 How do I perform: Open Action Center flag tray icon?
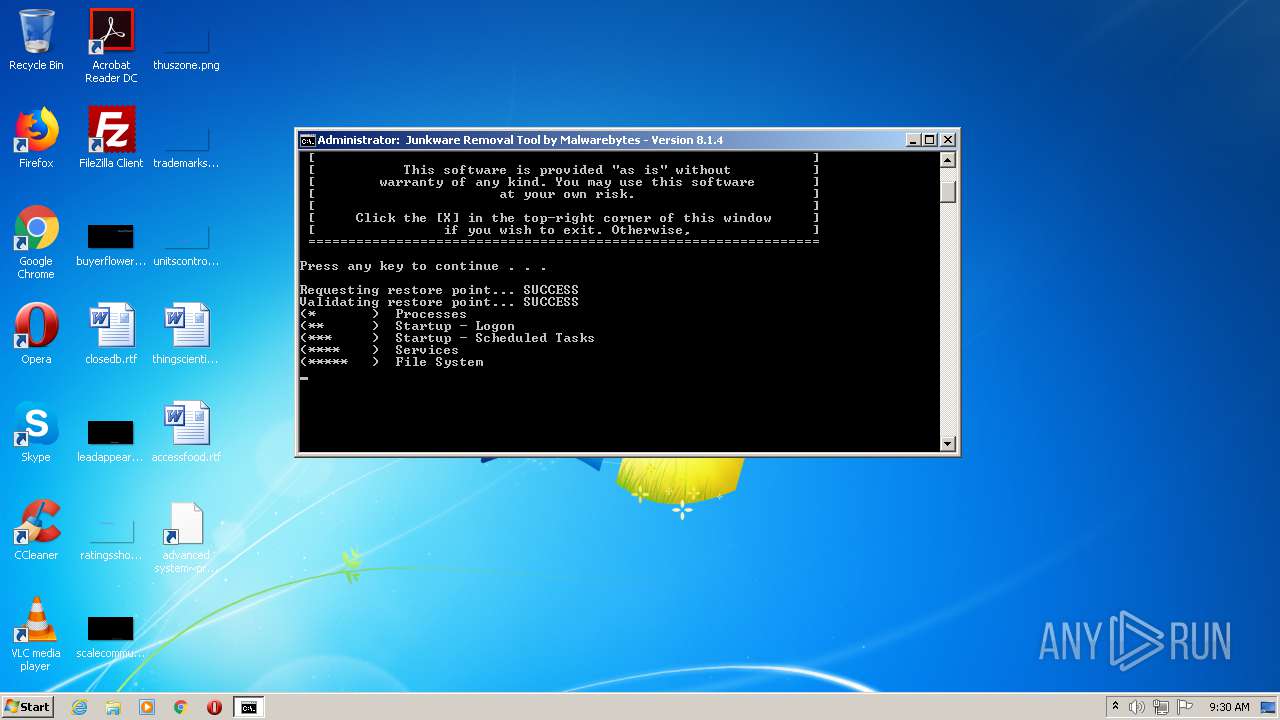pyautogui.click(x=1185, y=707)
